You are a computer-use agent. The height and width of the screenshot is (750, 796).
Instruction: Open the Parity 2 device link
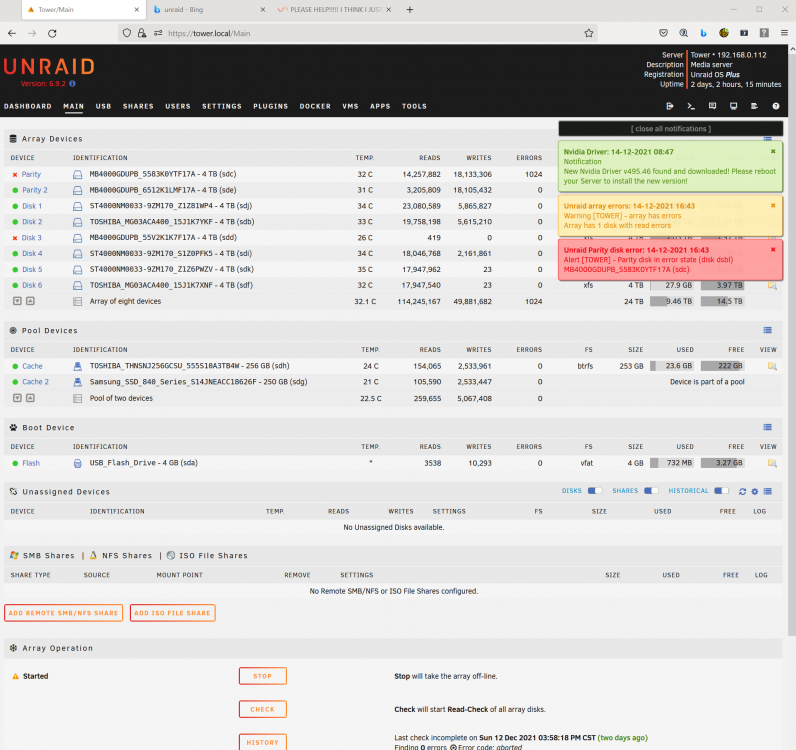(35, 190)
